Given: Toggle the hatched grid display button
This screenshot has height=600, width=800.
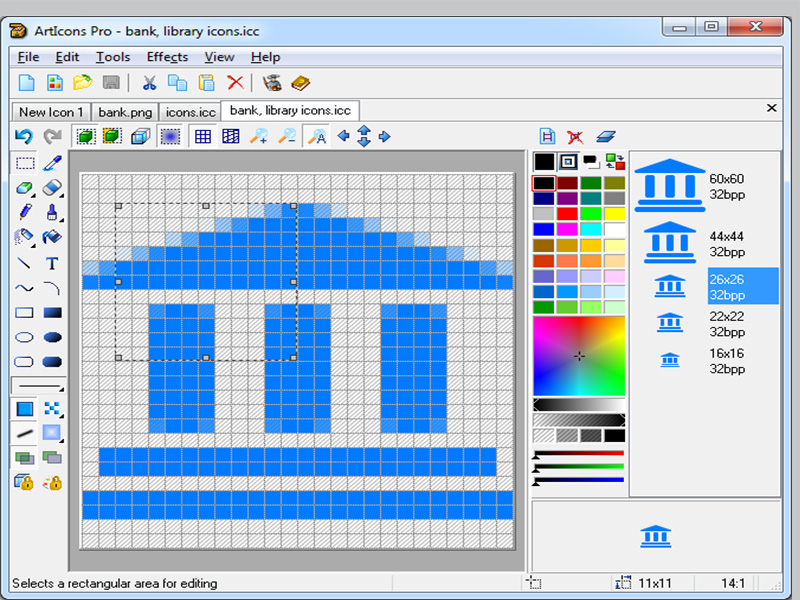Looking at the screenshot, I should point(231,136).
